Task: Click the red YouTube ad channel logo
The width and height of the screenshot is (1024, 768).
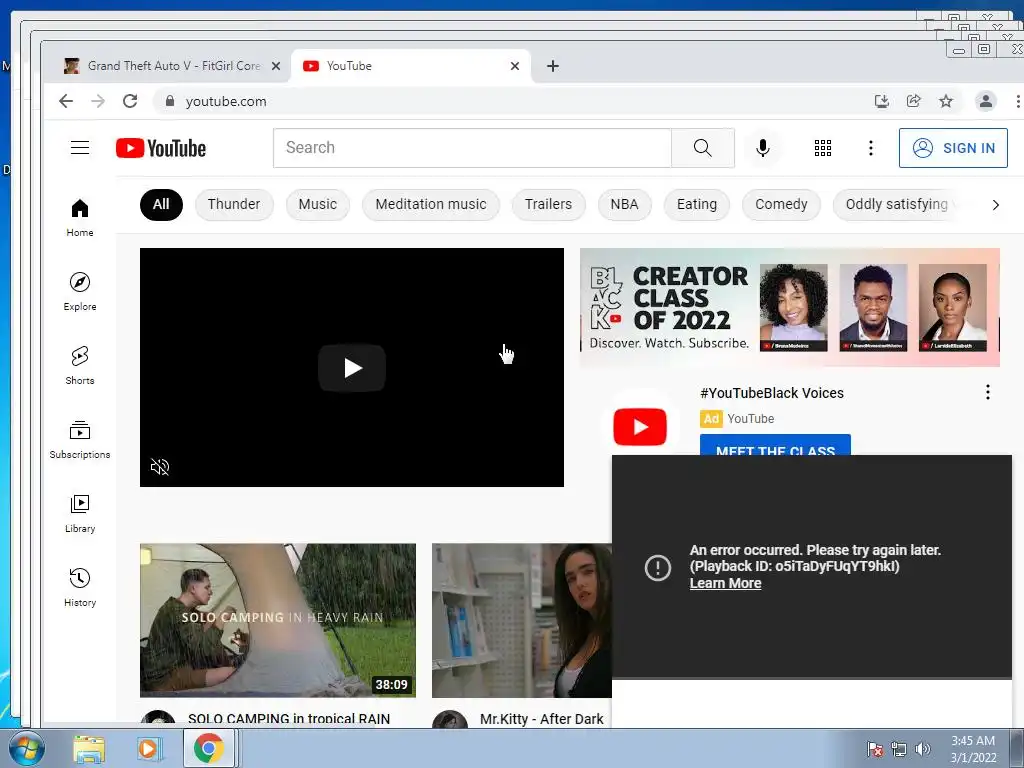Action: tap(640, 426)
